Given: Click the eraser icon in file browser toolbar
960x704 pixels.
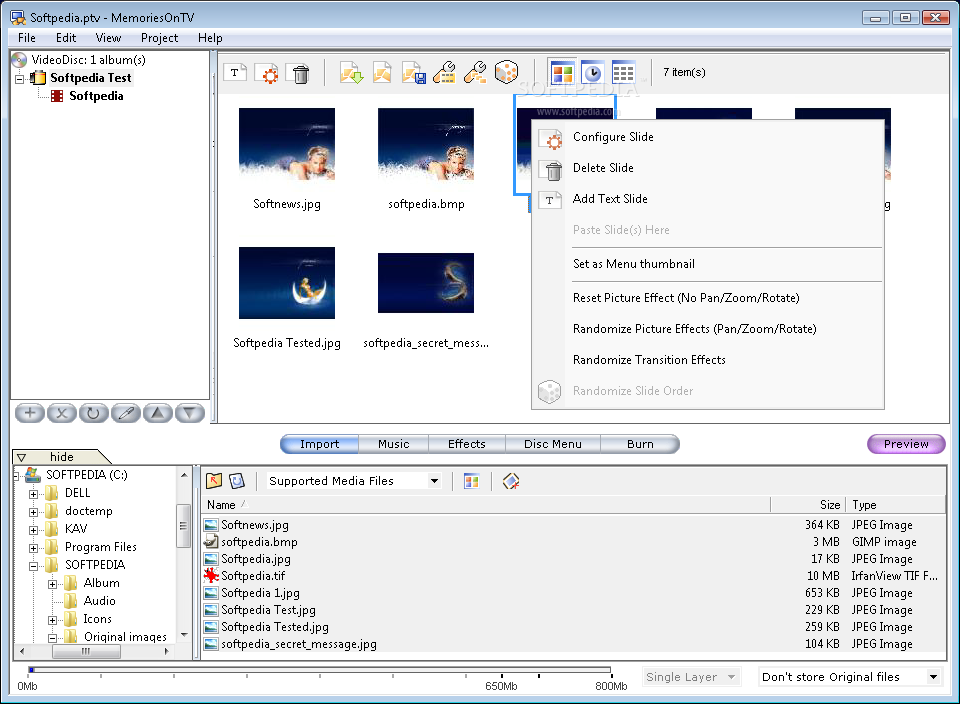Looking at the screenshot, I should tap(511, 481).
